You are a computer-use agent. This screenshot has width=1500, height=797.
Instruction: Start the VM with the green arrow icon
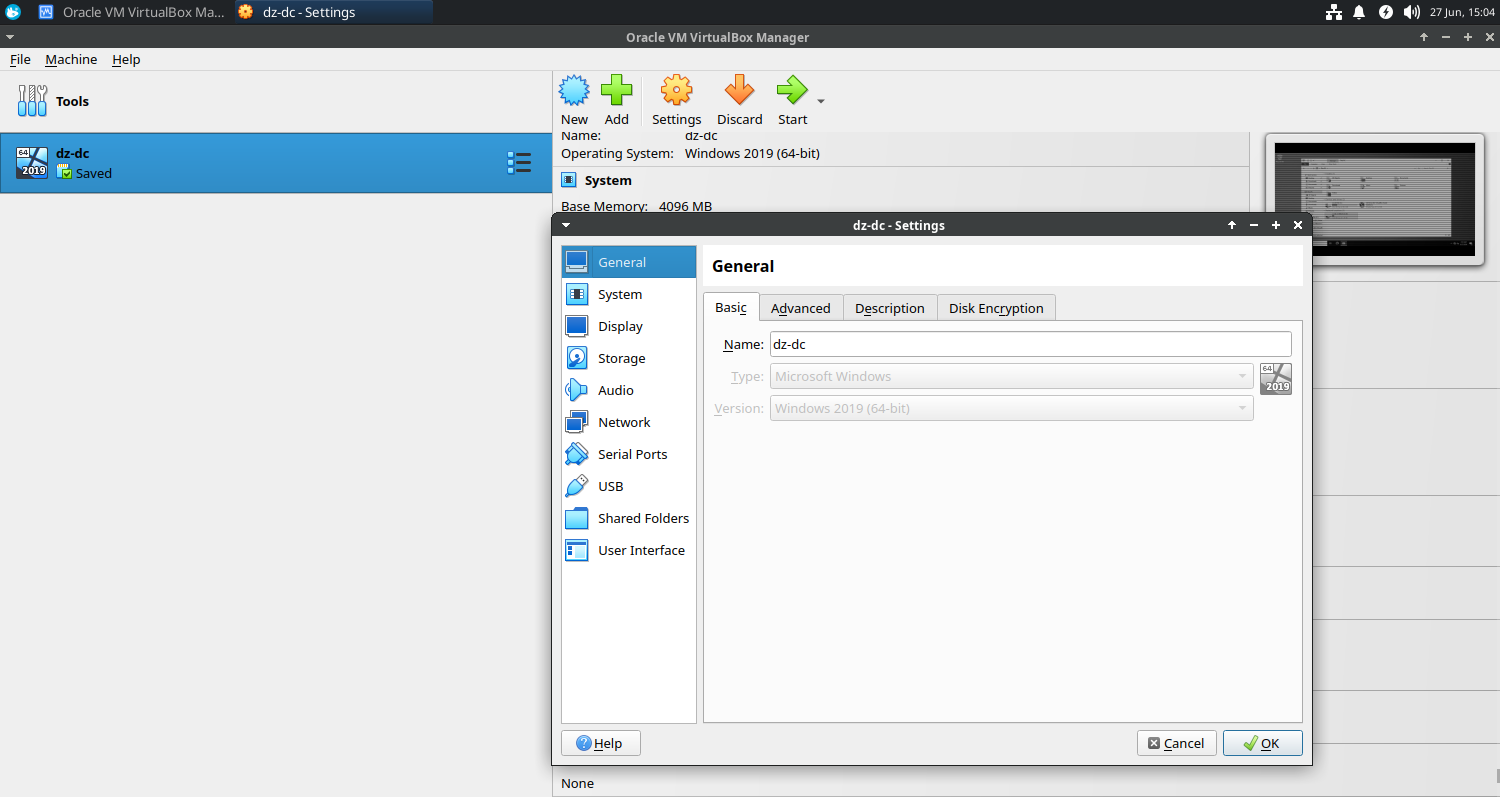(x=792, y=91)
